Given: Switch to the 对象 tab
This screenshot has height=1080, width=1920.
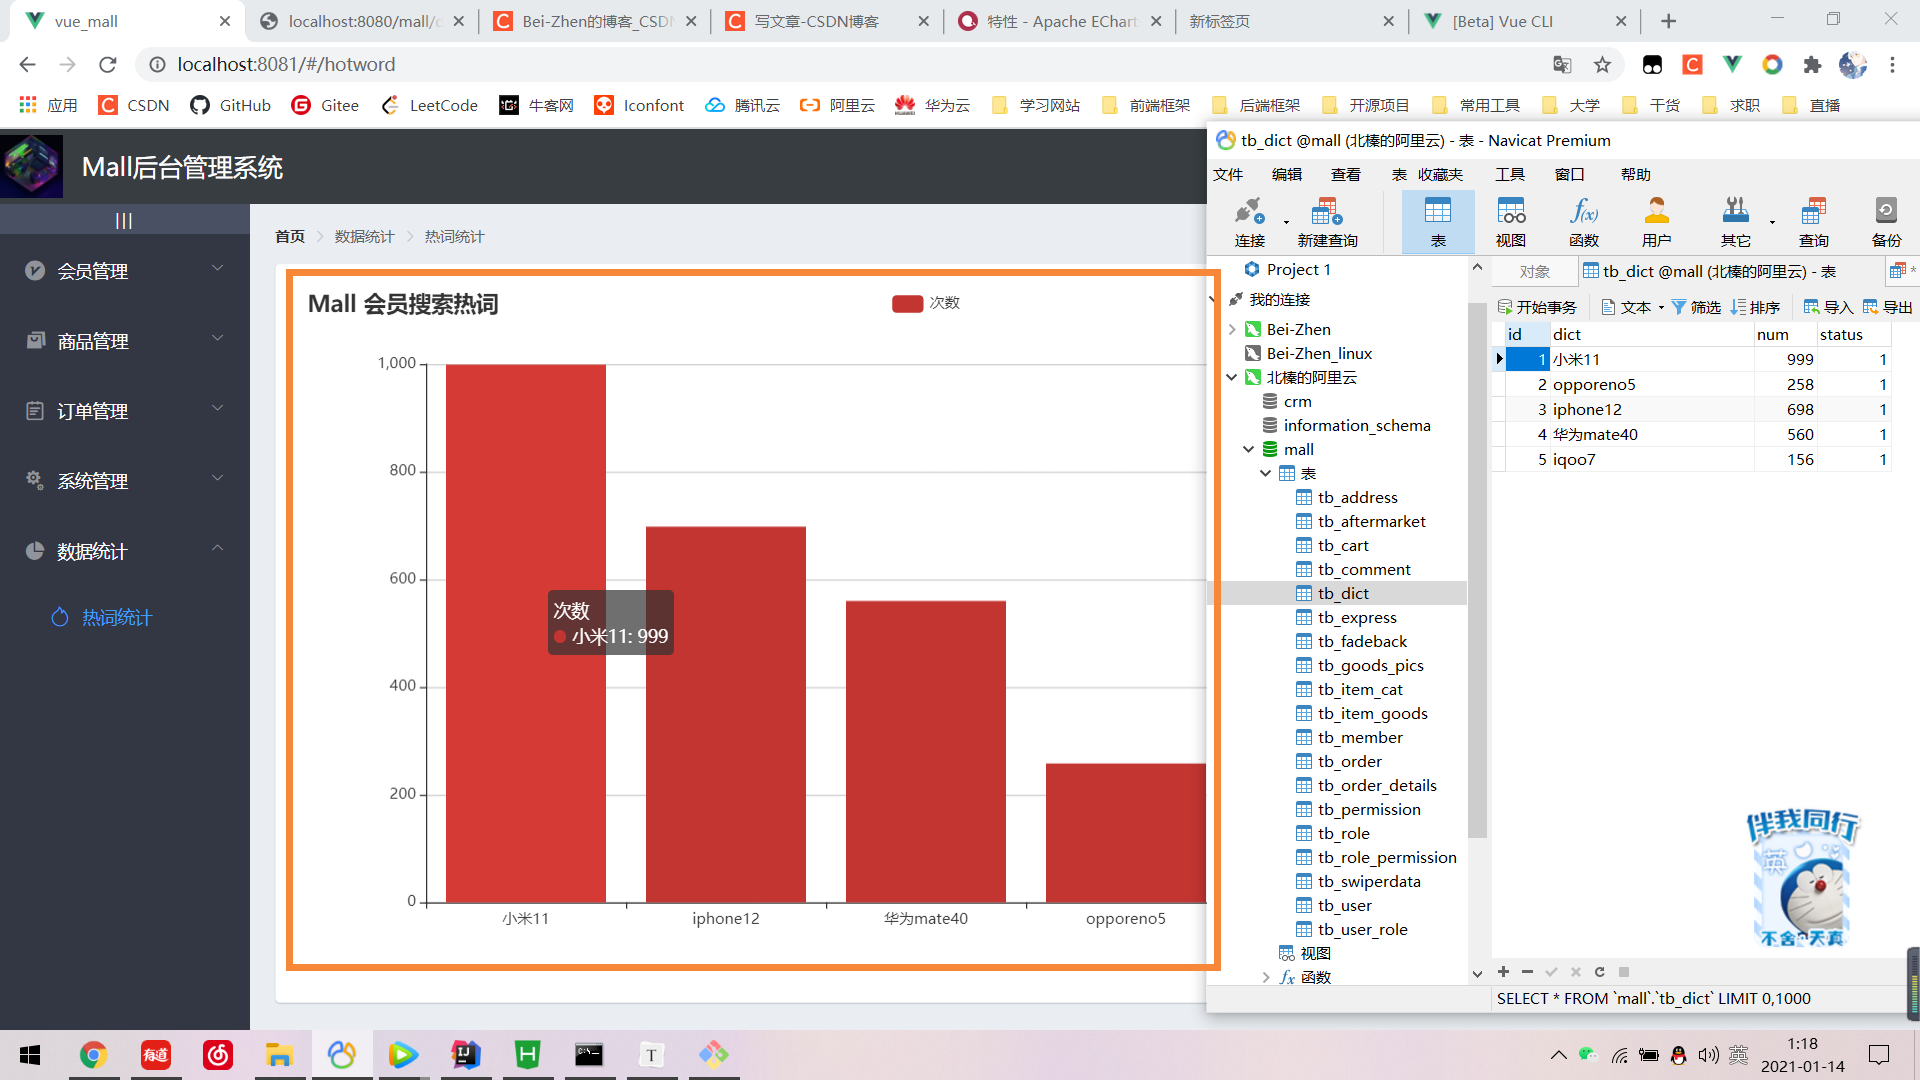Looking at the screenshot, I should [x=1534, y=271].
